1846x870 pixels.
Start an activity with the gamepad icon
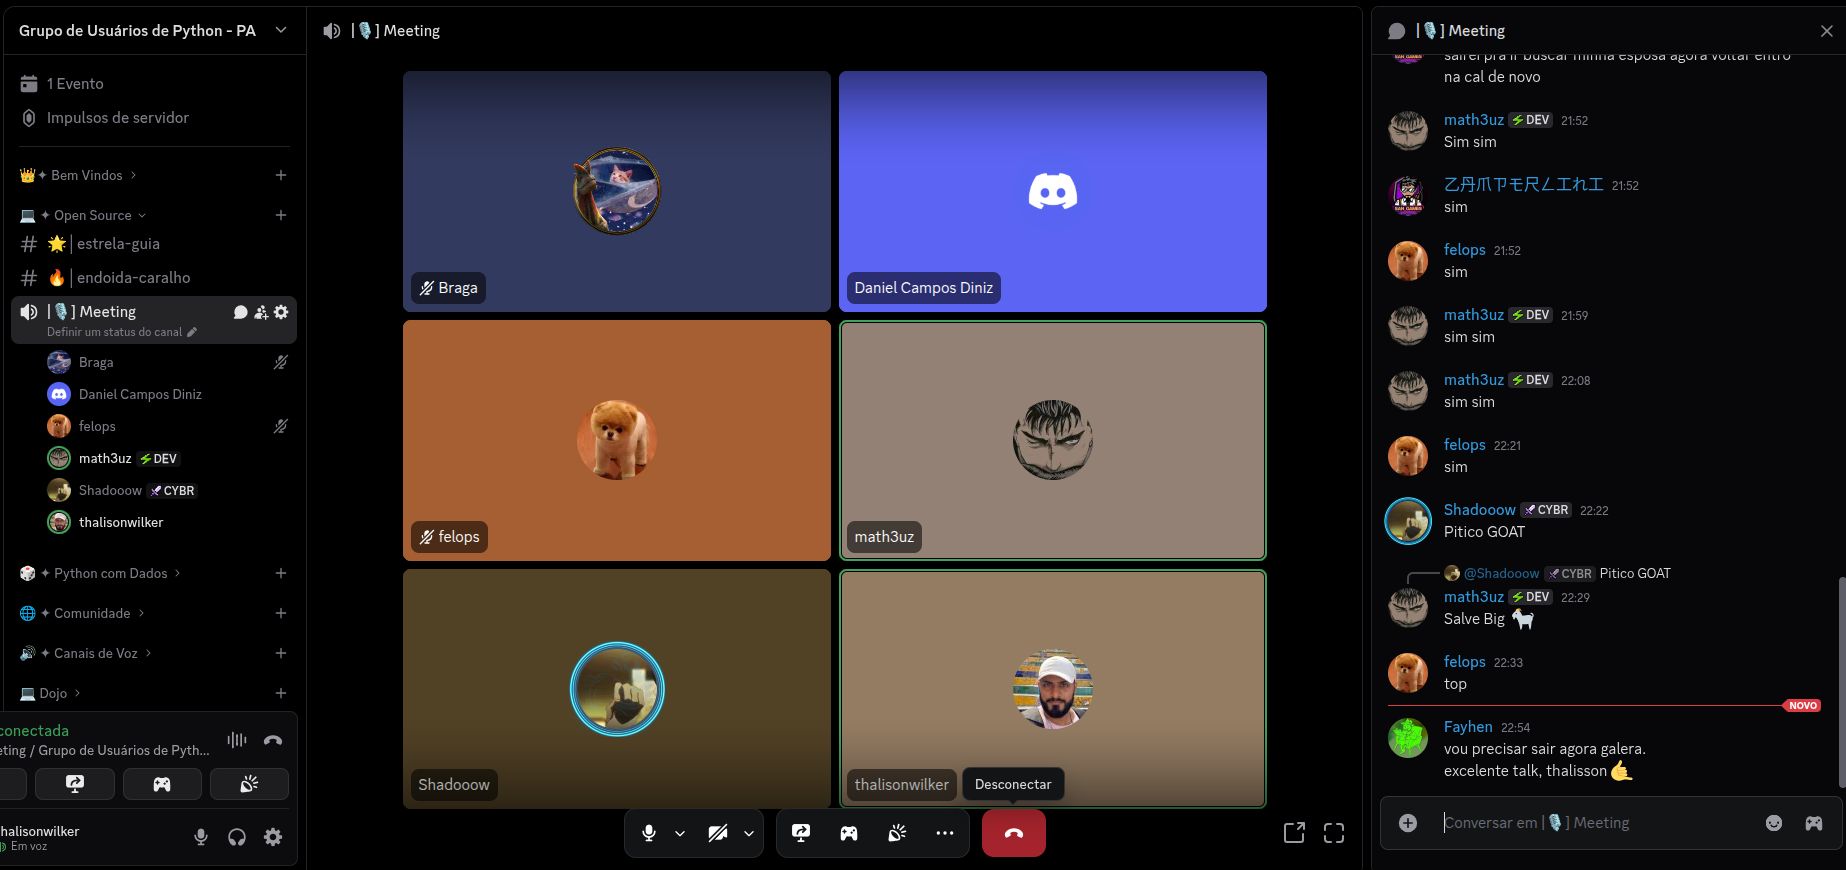[849, 833]
